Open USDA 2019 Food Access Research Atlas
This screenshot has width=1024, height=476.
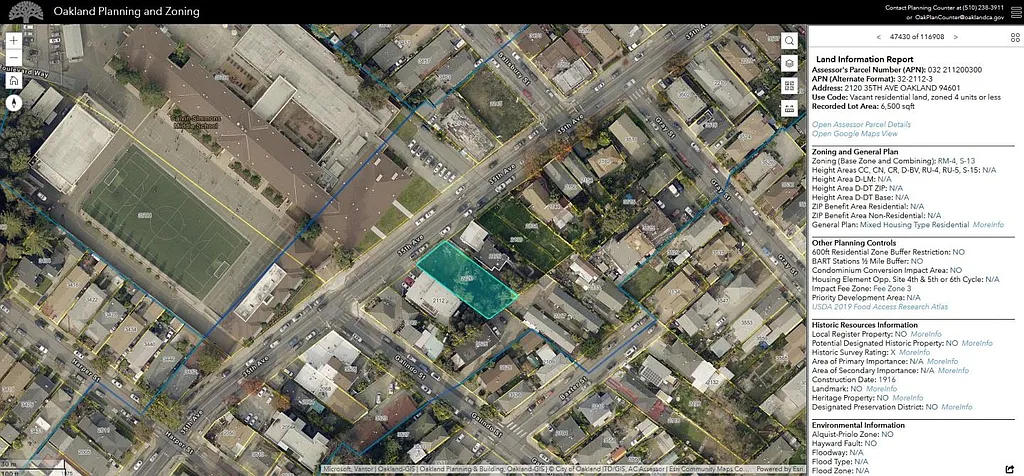(880, 306)
